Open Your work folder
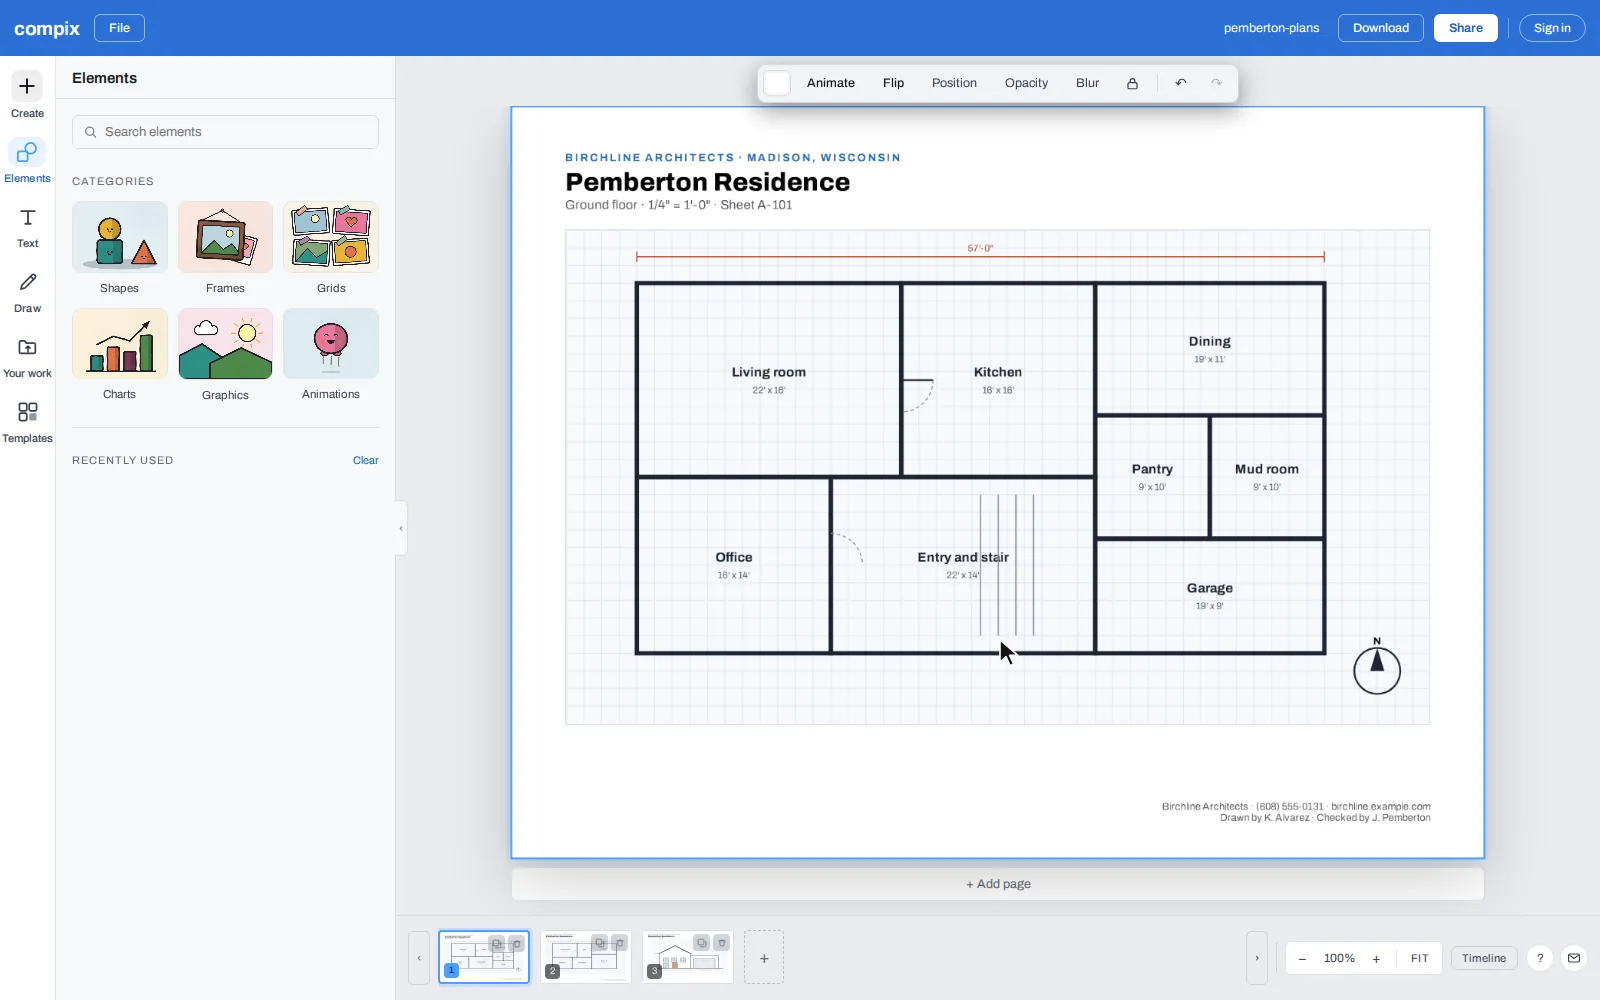Viewport: 1600px width, 1000px height. coord(27,356)
